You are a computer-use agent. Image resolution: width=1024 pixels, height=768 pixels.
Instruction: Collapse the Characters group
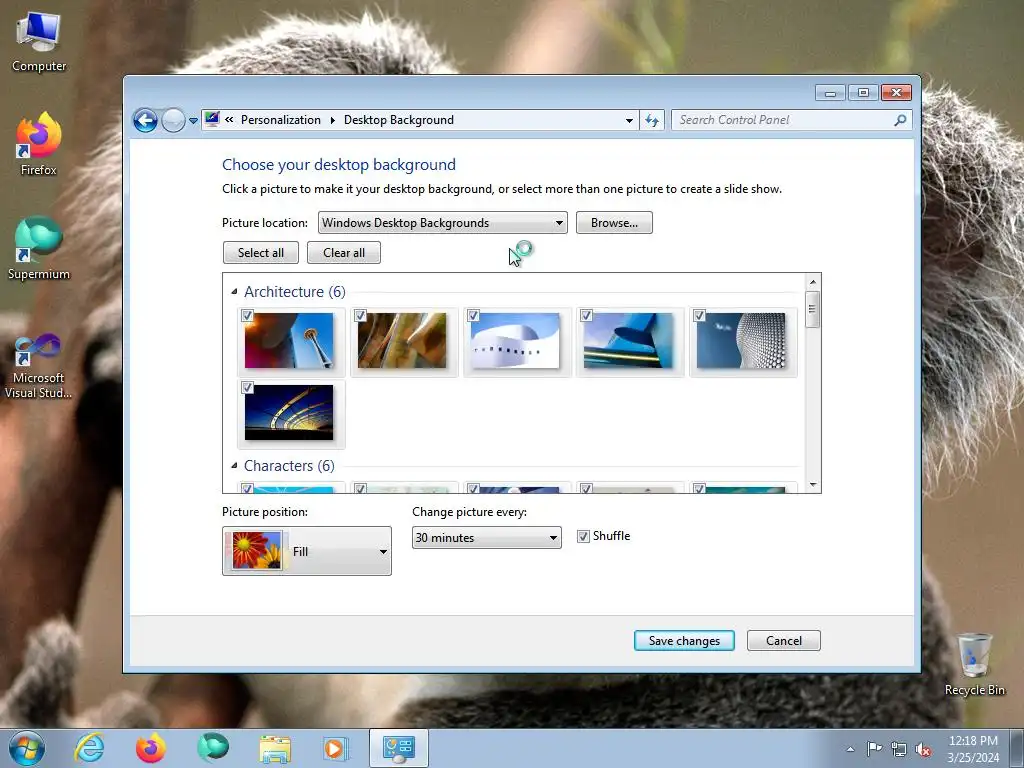click(234, 466)
